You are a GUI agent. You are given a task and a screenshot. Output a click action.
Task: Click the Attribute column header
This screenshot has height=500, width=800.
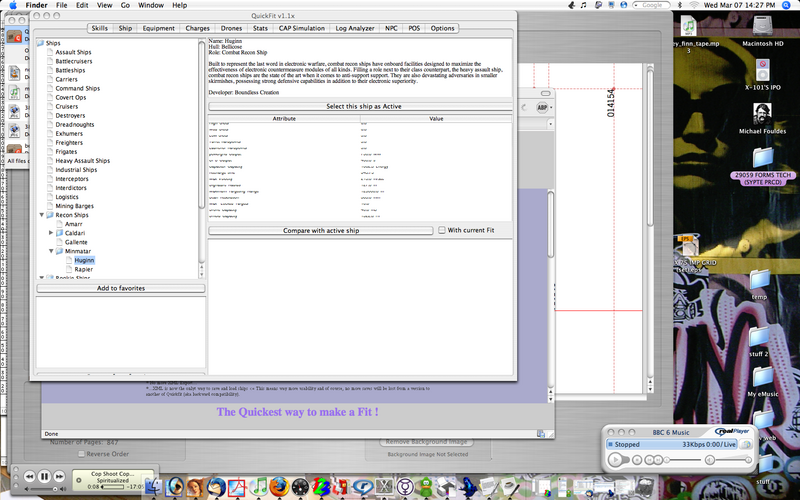(x=284, y=118)
